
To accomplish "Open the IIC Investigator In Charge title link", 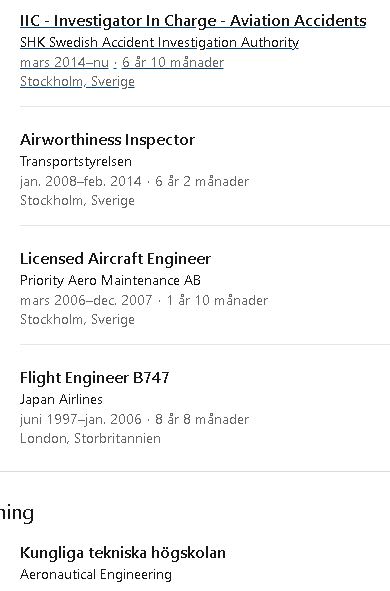I will pos(193,21).
